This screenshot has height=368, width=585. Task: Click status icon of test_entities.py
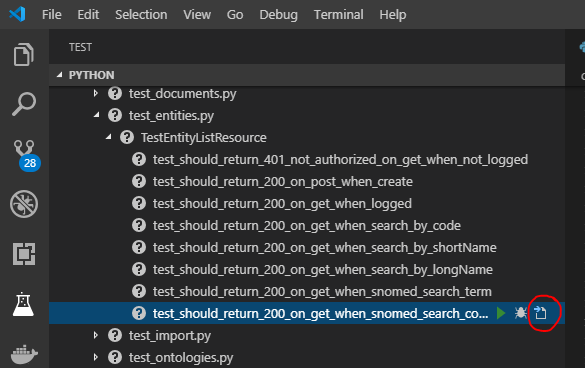point(115,115)
